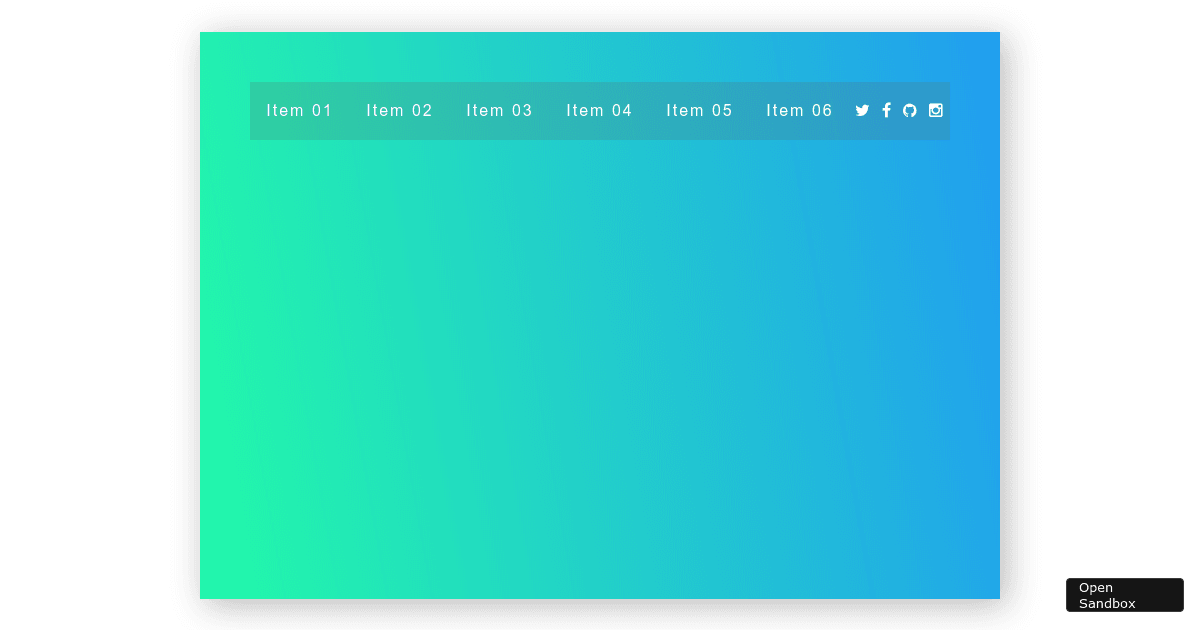Click the first navbar link labeled Item 01
The image size is (1200, 630).
click(x=299, y=110)
